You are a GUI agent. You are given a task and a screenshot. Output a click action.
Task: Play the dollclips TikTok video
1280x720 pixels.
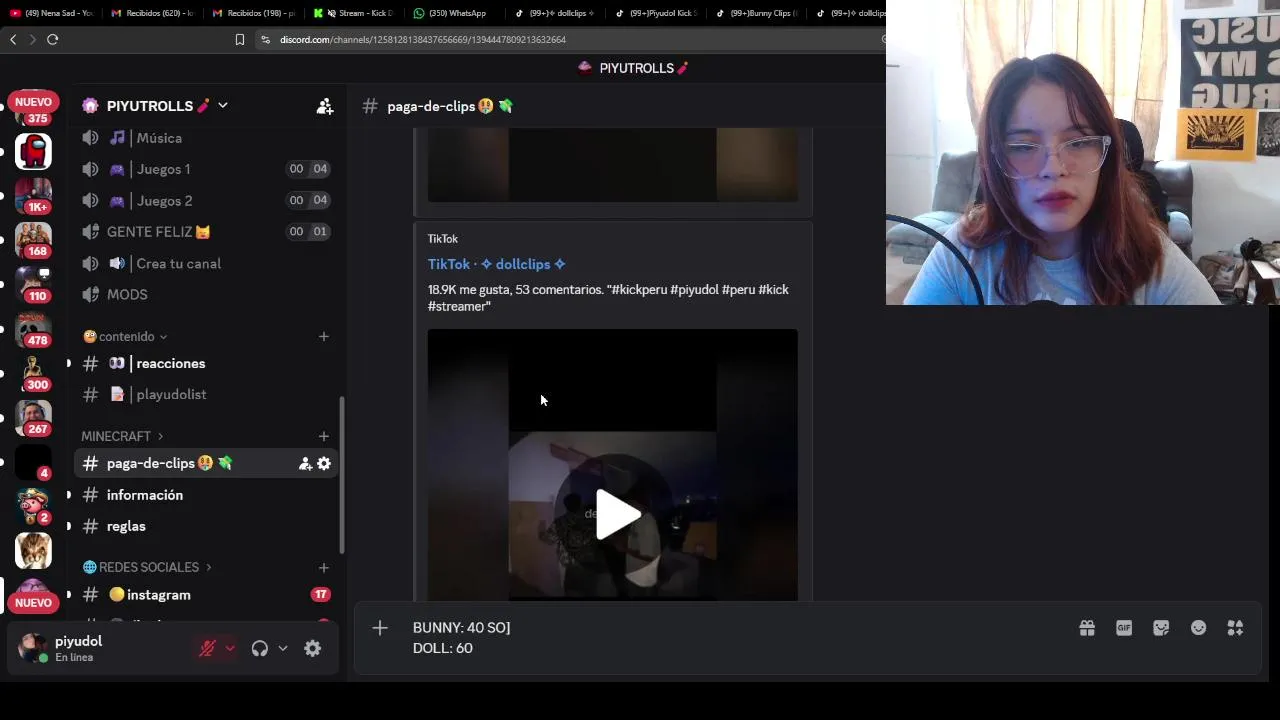[x=617, y=515]
